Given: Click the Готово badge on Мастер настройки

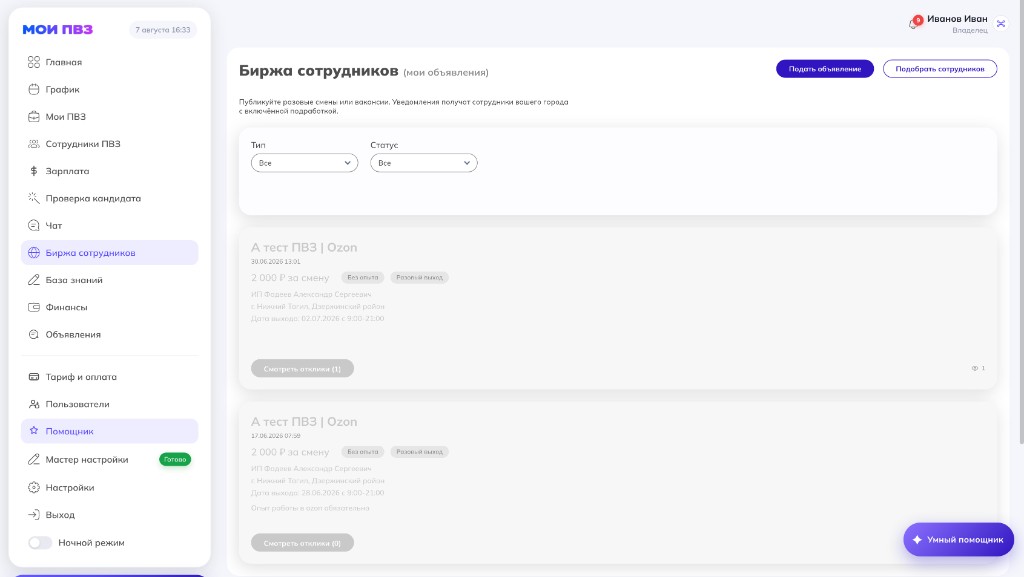Looking at the screenshot, I should [x=175, y=460].
